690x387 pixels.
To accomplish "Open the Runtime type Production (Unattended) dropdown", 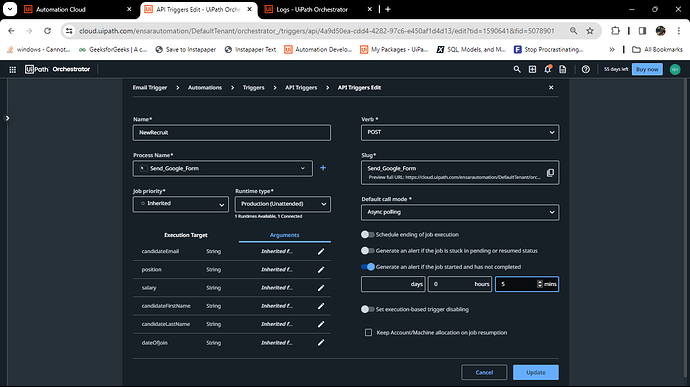I will (283, 204).
